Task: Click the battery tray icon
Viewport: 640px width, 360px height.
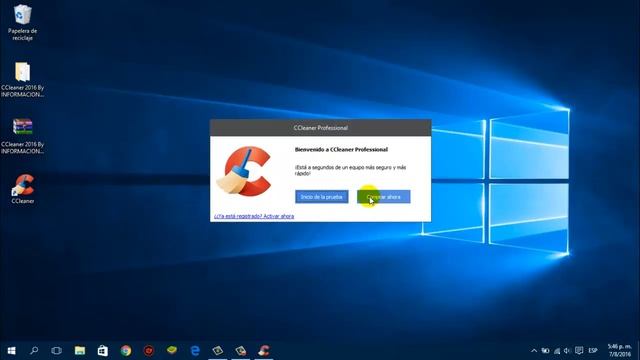Action: [545, 351]
